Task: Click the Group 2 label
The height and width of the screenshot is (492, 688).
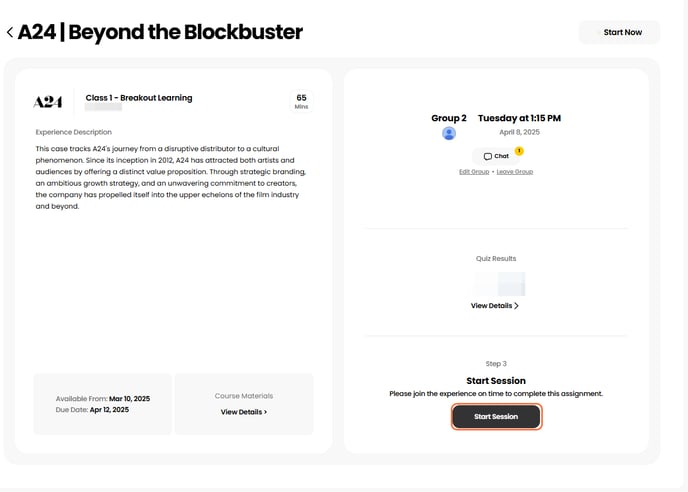Action: (449, 118)
